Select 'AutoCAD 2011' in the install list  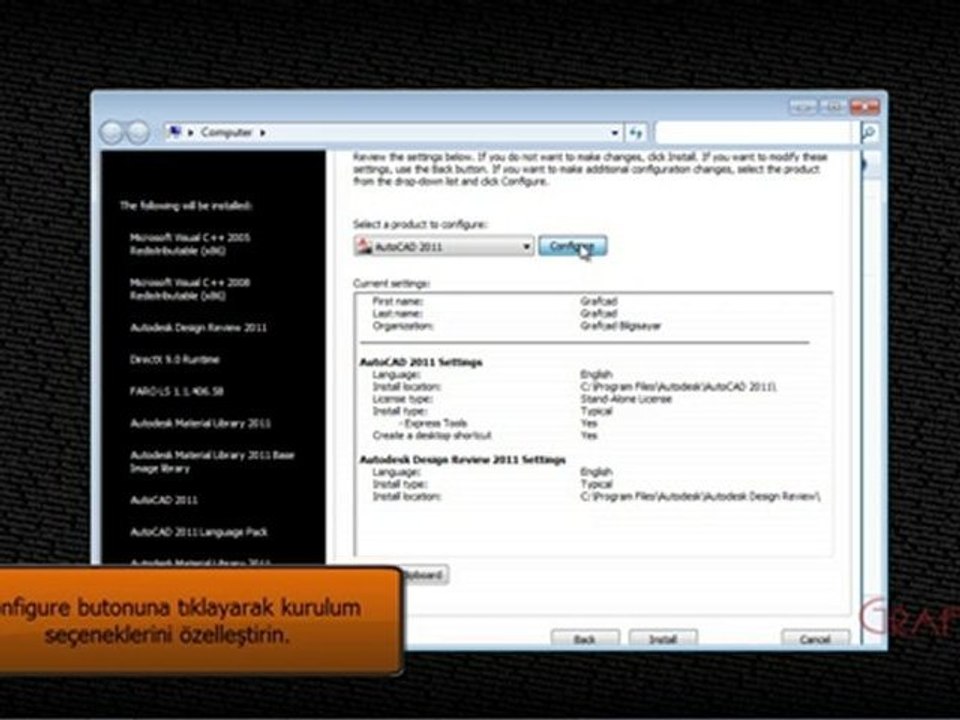[164, 500]
